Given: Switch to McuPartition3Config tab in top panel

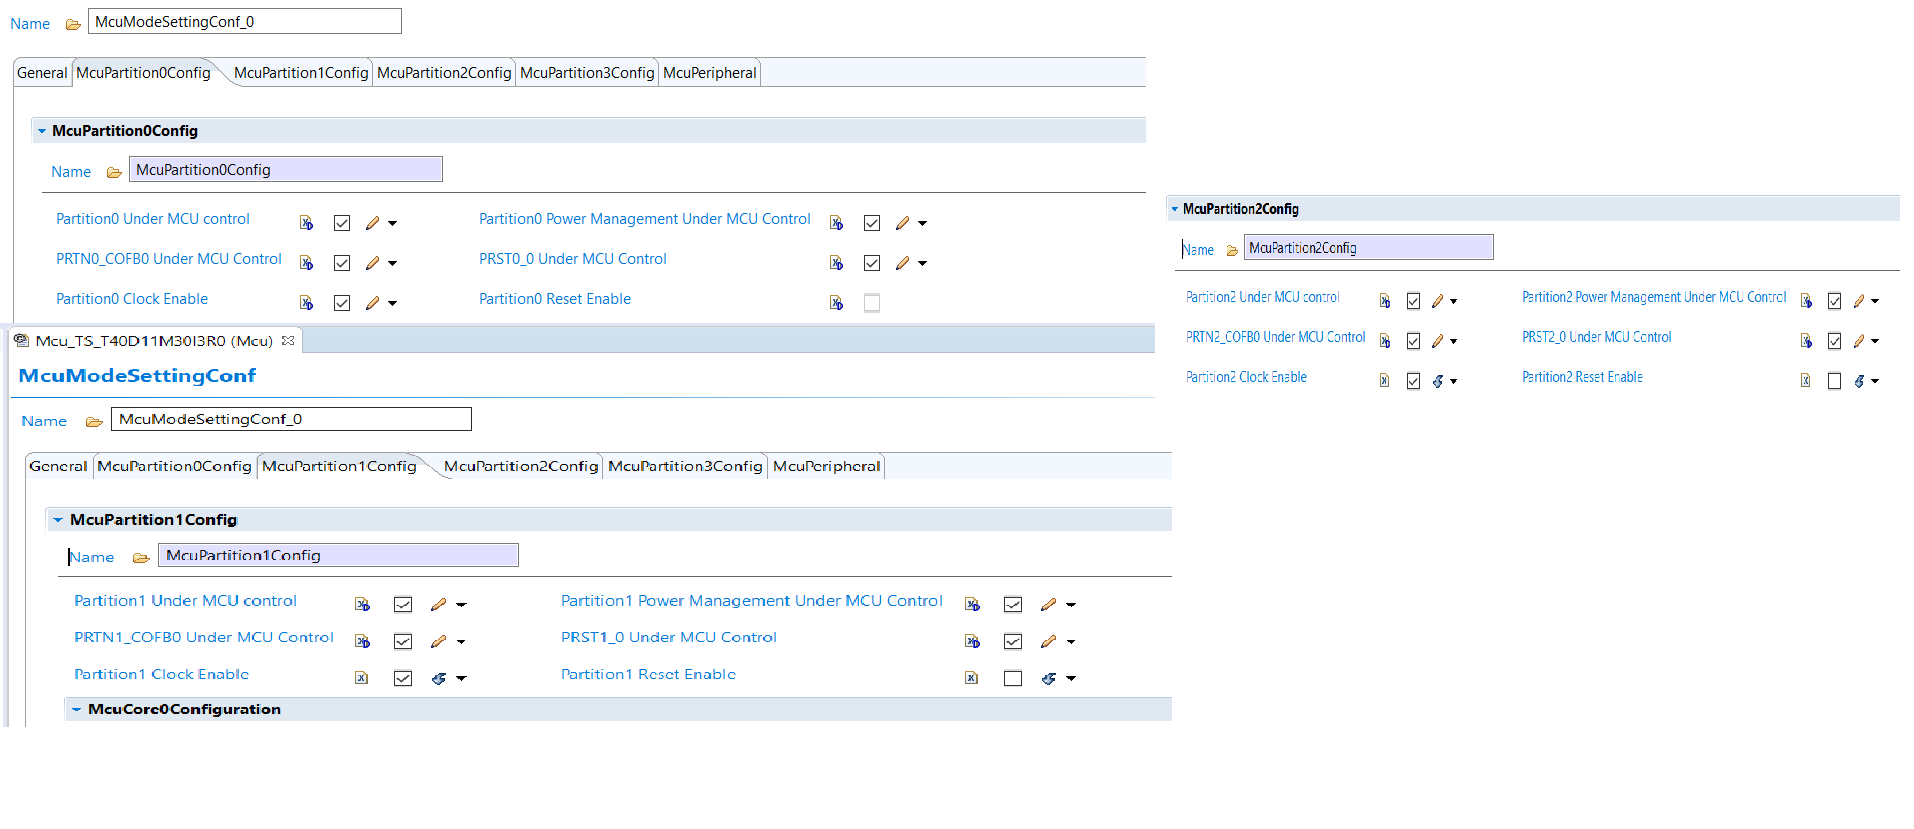Looking at the screenshot, I should 587,73.
